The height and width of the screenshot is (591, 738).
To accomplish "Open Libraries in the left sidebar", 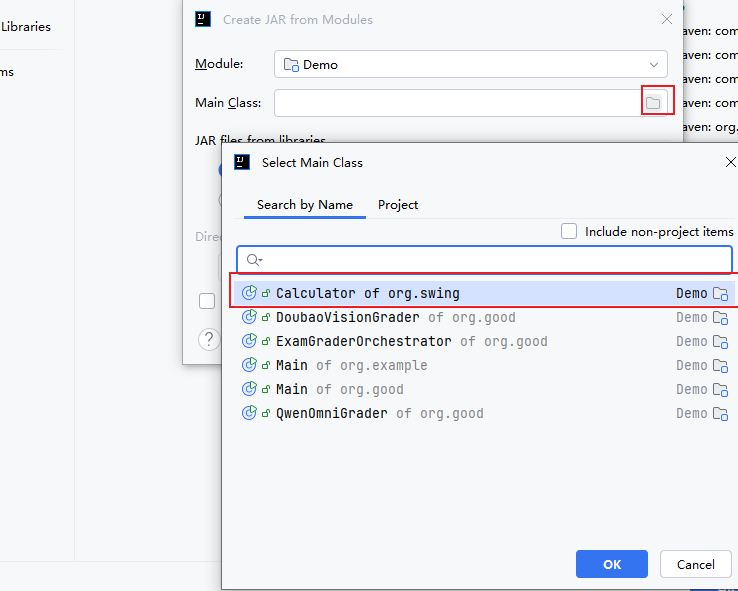I will point(26,27).
